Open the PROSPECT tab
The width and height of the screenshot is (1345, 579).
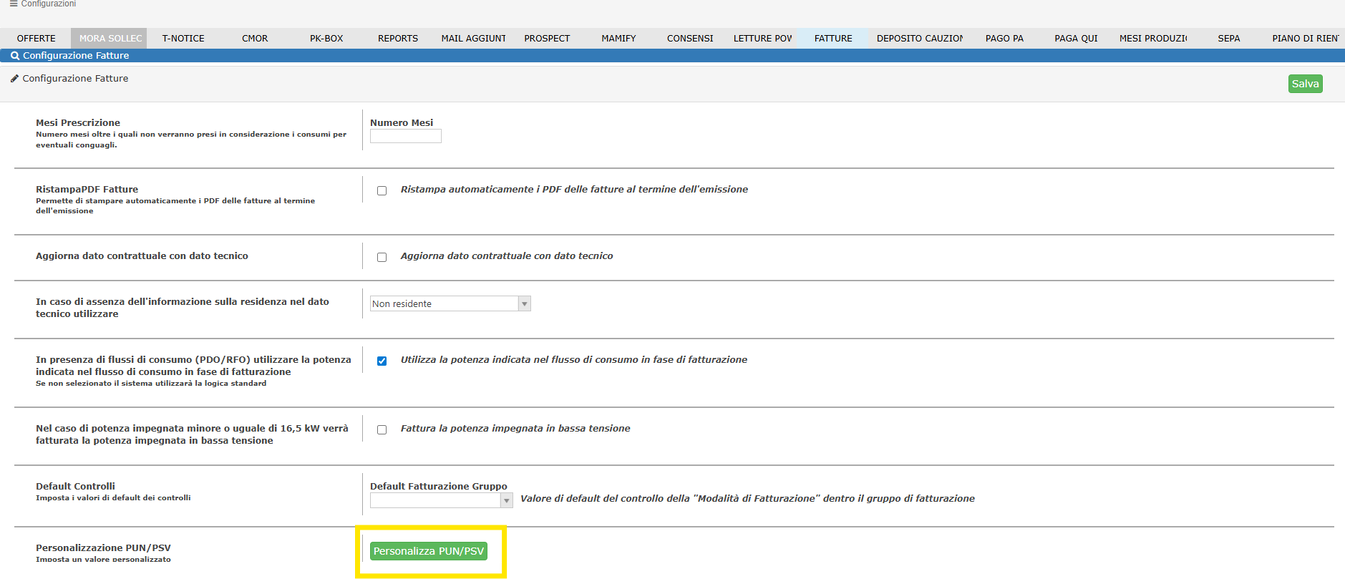[x=547, y=38]
